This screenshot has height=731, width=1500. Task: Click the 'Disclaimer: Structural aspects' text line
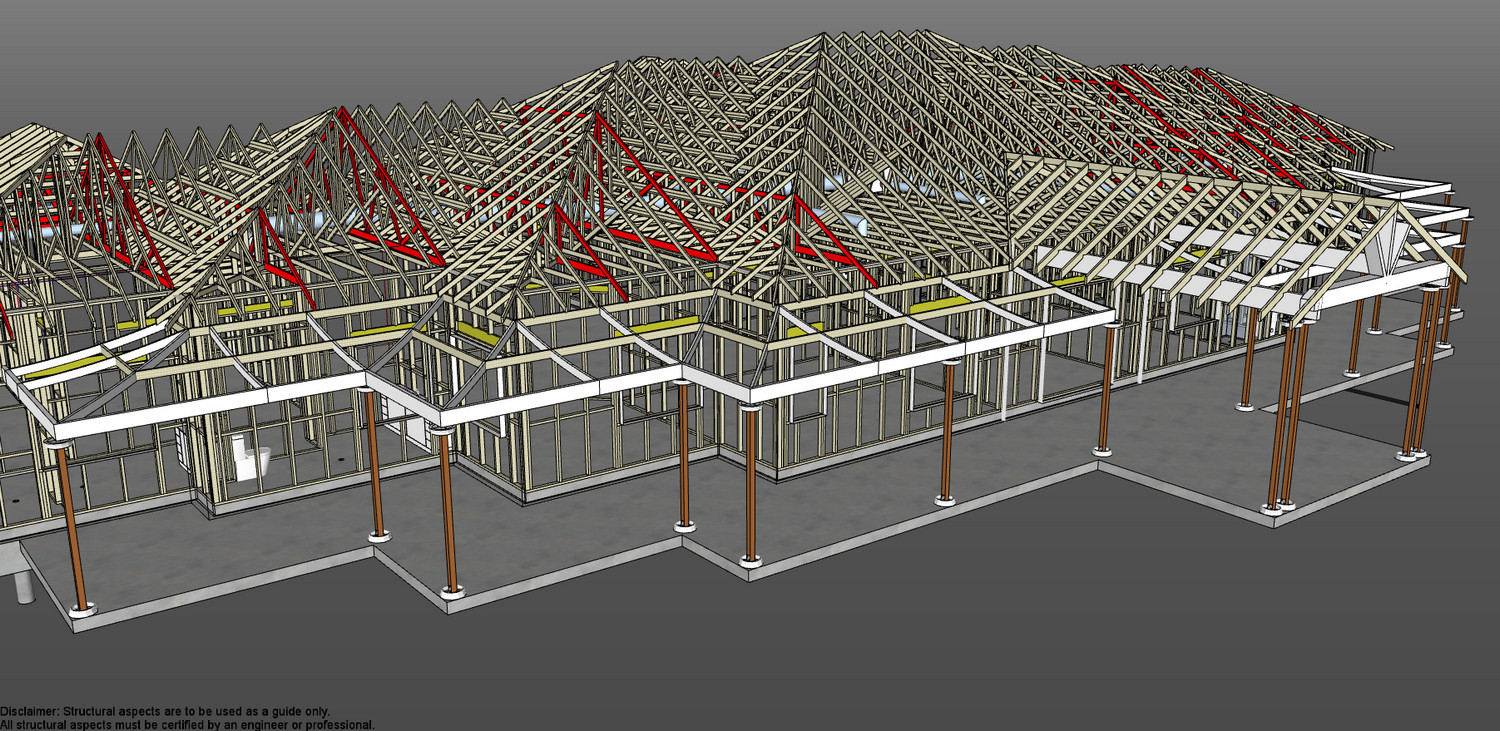tap(165, 712)
